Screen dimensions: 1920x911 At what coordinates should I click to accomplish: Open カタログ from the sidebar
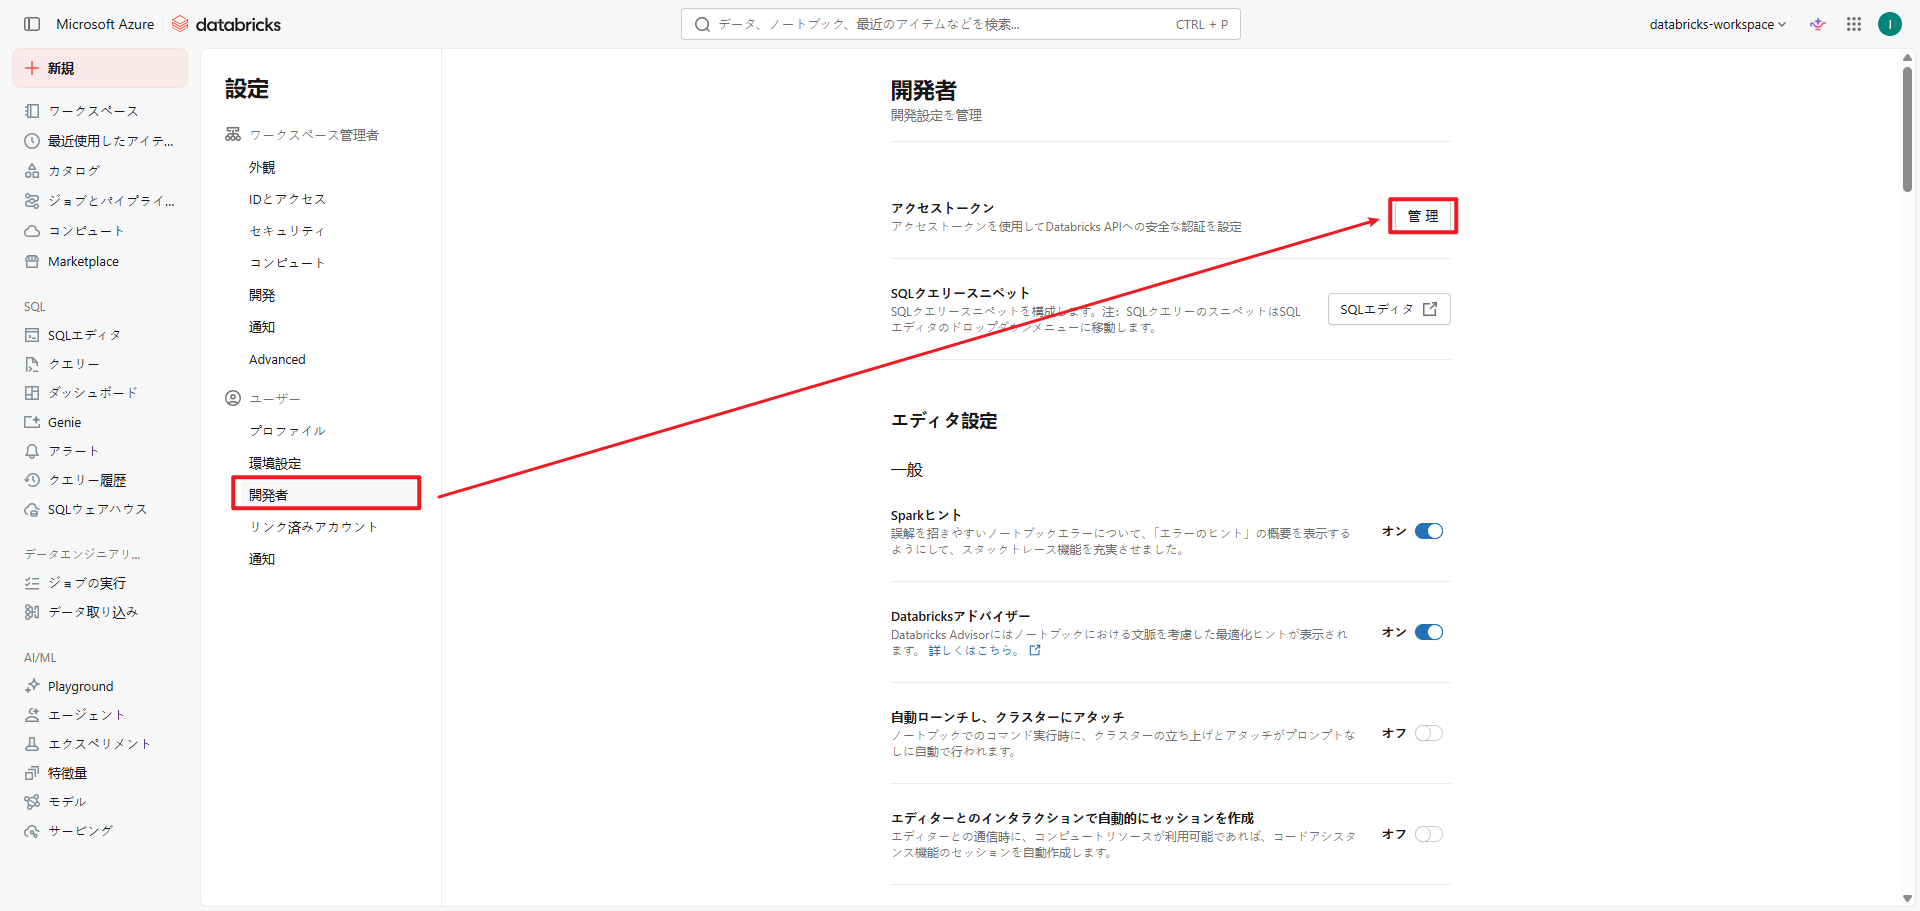(74, 171)
